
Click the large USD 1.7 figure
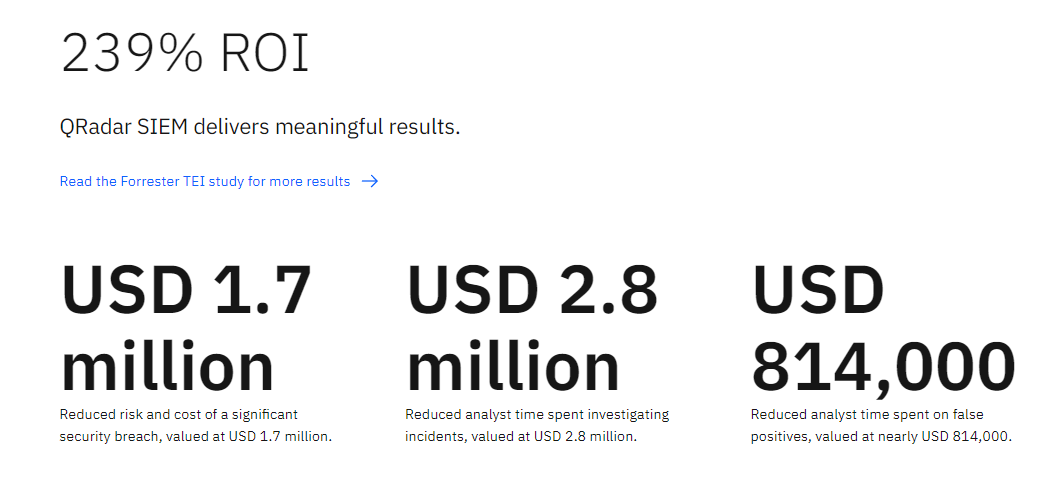point(186,291)
